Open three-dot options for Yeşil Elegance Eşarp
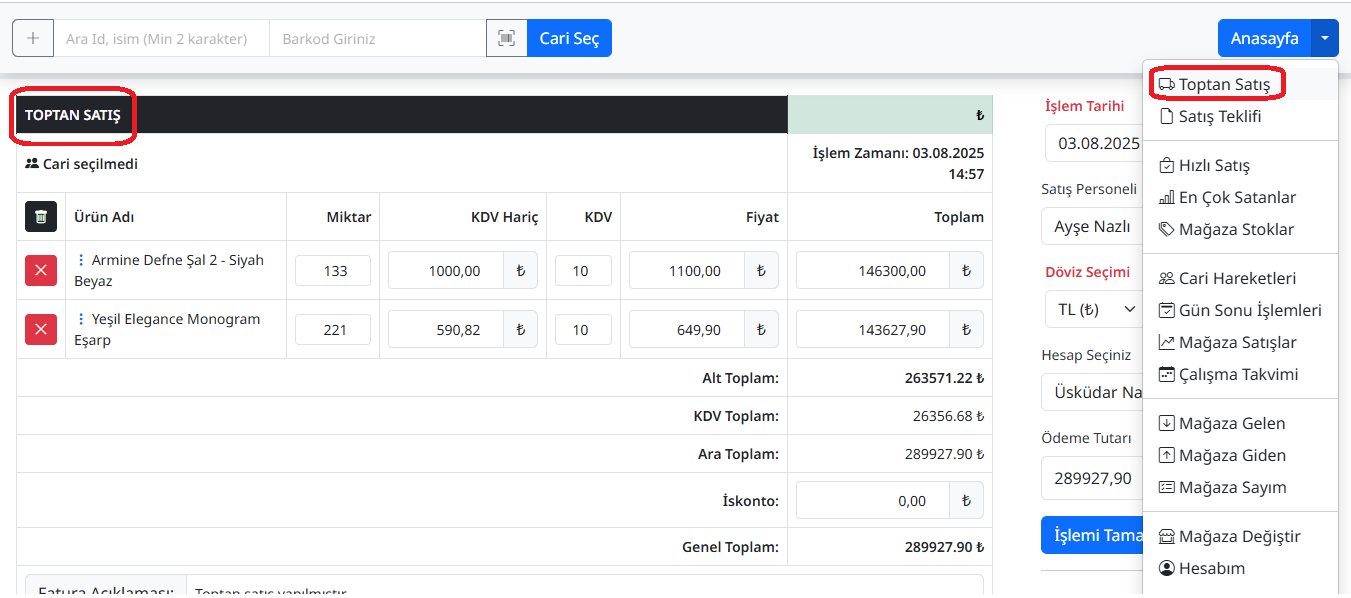Viewport: 1351px width, 598px height. (81, 319)
